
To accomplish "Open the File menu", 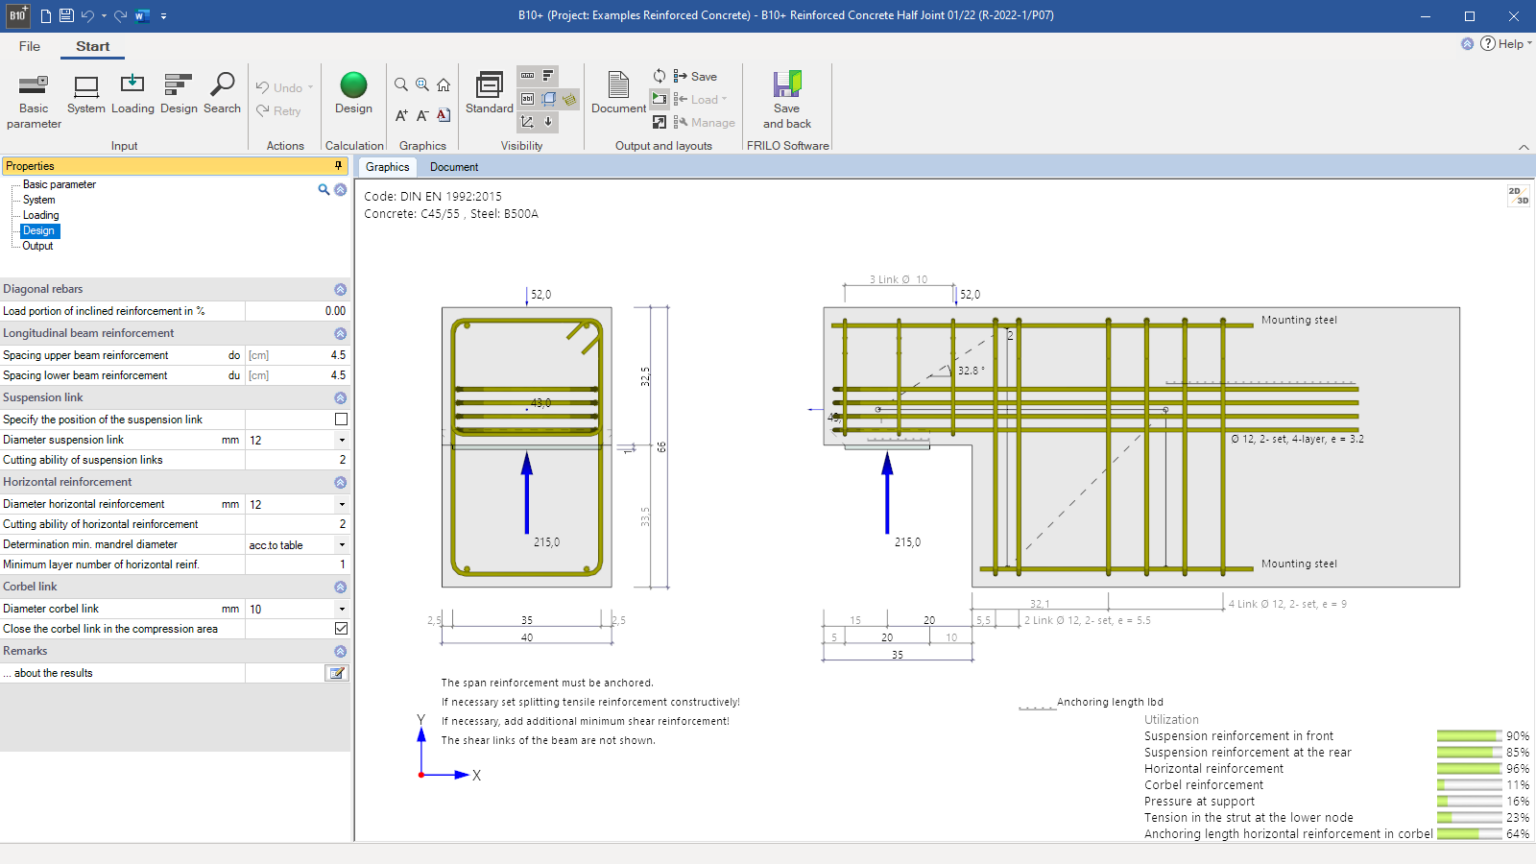I will (29, 46).
